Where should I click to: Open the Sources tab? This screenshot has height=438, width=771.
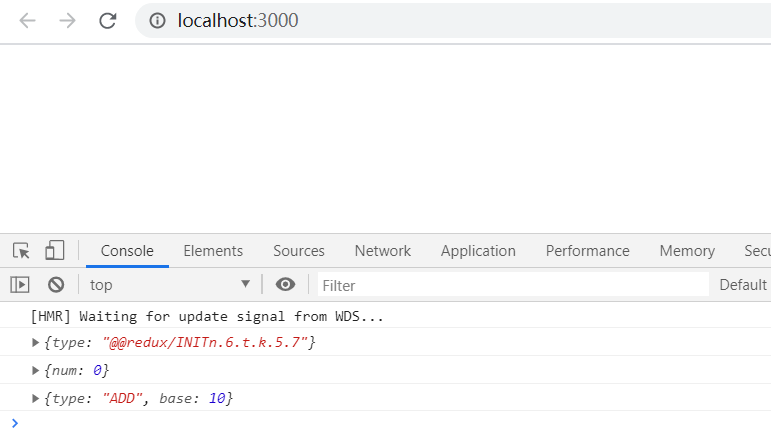coord(299,251)
